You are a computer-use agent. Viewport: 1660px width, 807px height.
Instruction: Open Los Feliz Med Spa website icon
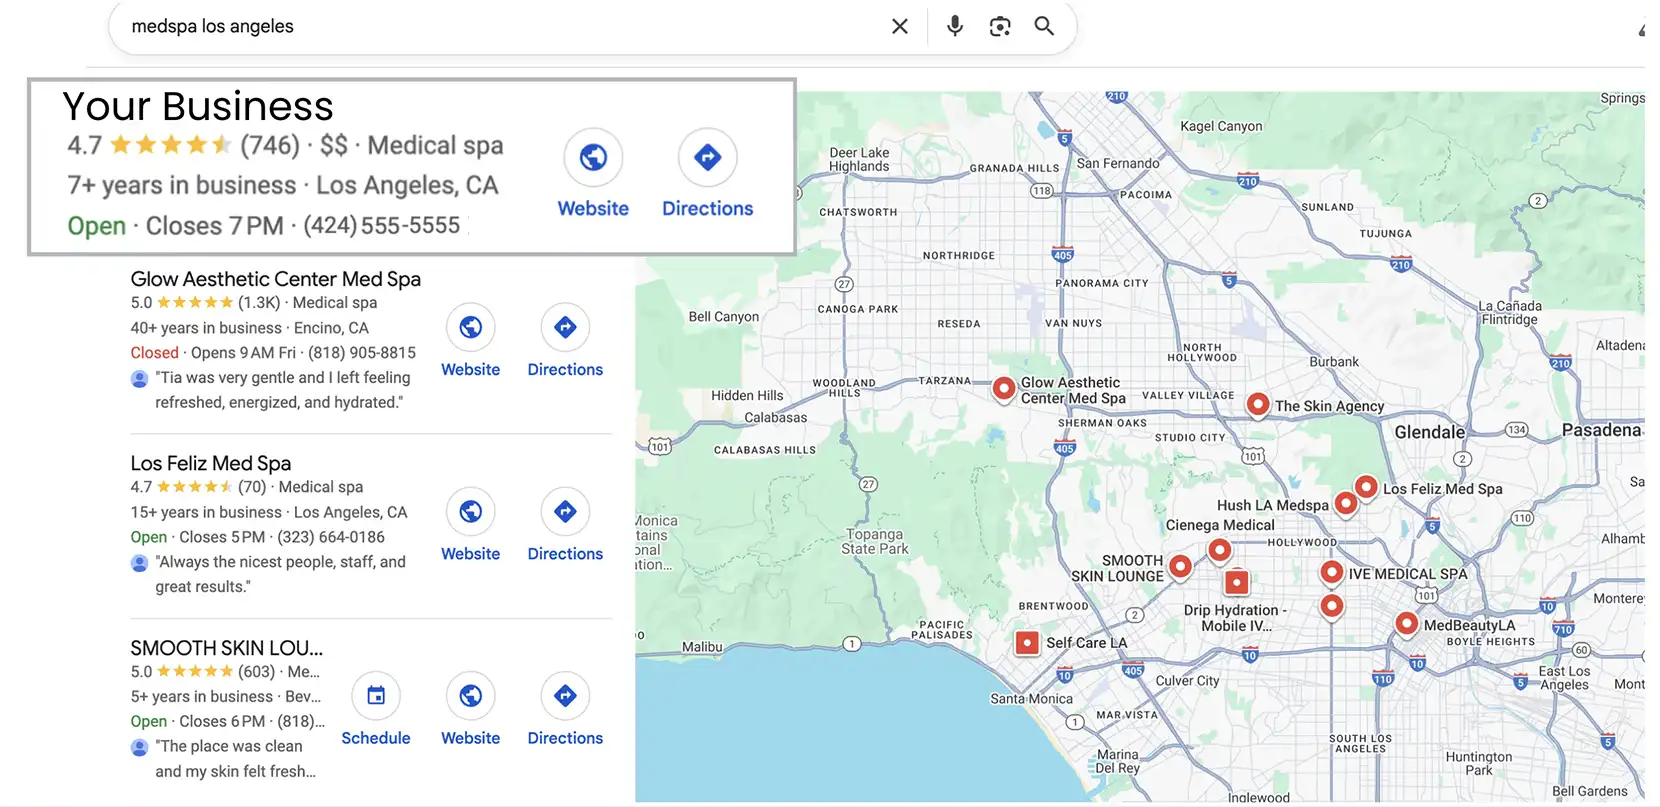click(x=470, y=512)
